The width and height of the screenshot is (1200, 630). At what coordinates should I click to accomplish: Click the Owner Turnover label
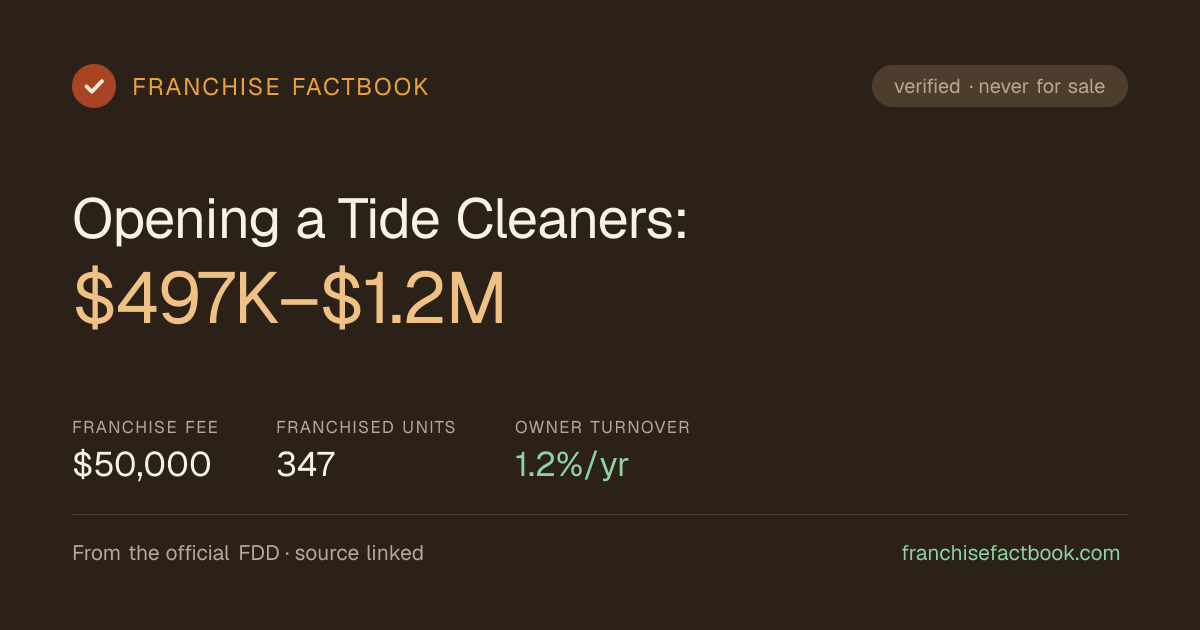(x=602, y=427)
